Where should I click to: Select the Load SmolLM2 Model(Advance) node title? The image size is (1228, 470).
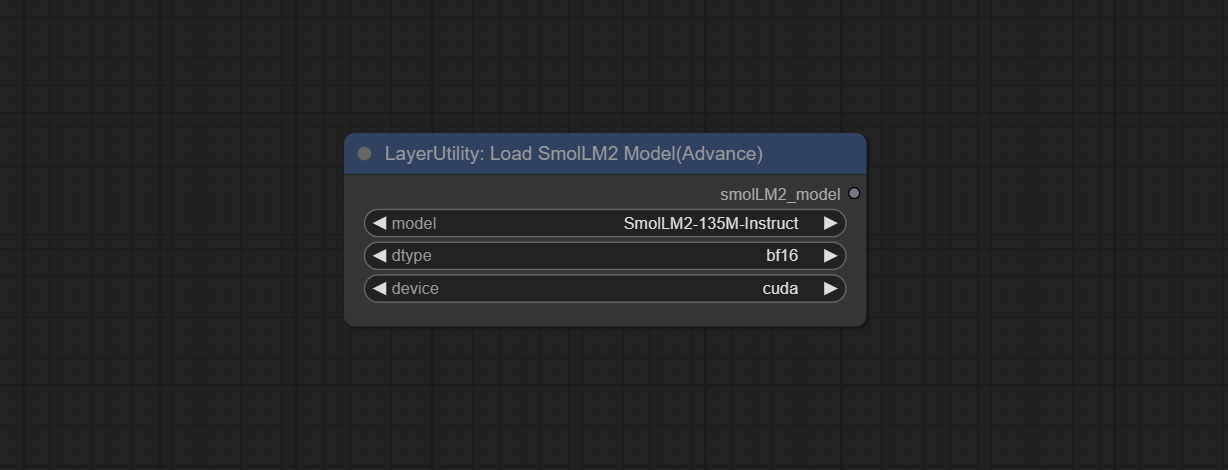[x=573, y=154]
